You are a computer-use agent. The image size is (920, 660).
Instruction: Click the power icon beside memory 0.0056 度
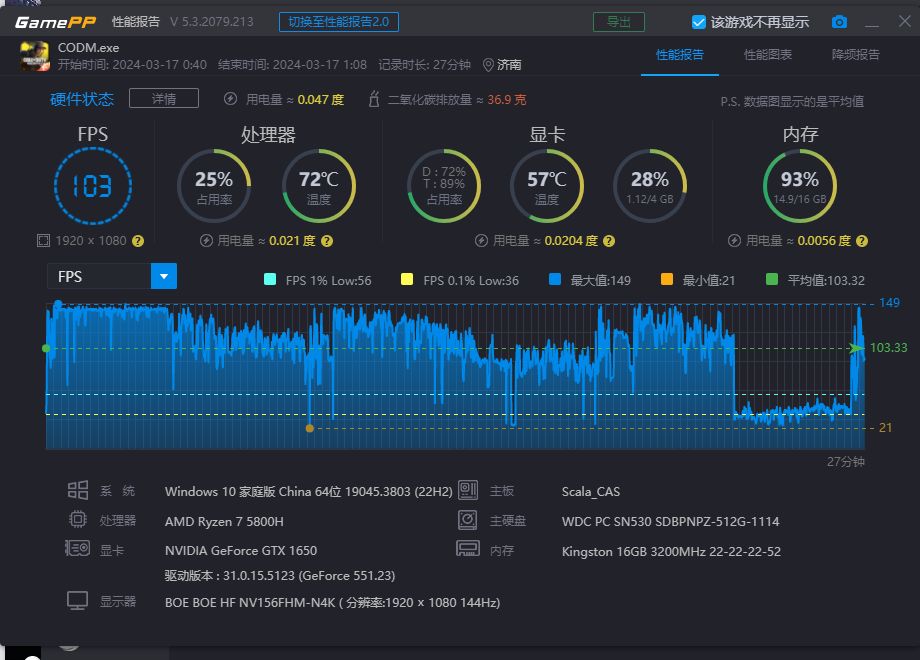coord(734,241)
